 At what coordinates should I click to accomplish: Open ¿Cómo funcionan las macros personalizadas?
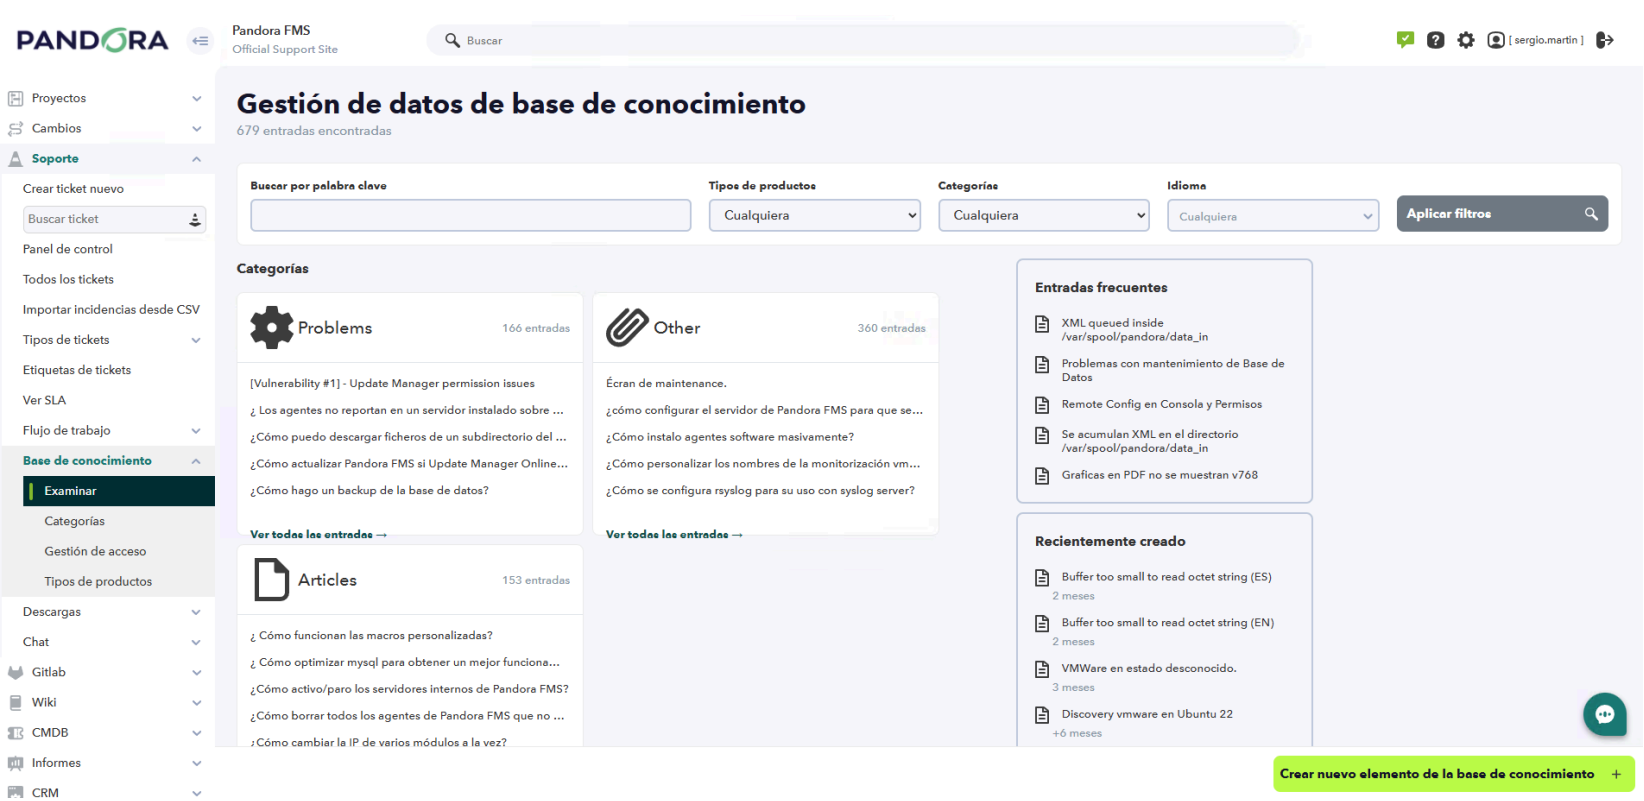(371, 635)
